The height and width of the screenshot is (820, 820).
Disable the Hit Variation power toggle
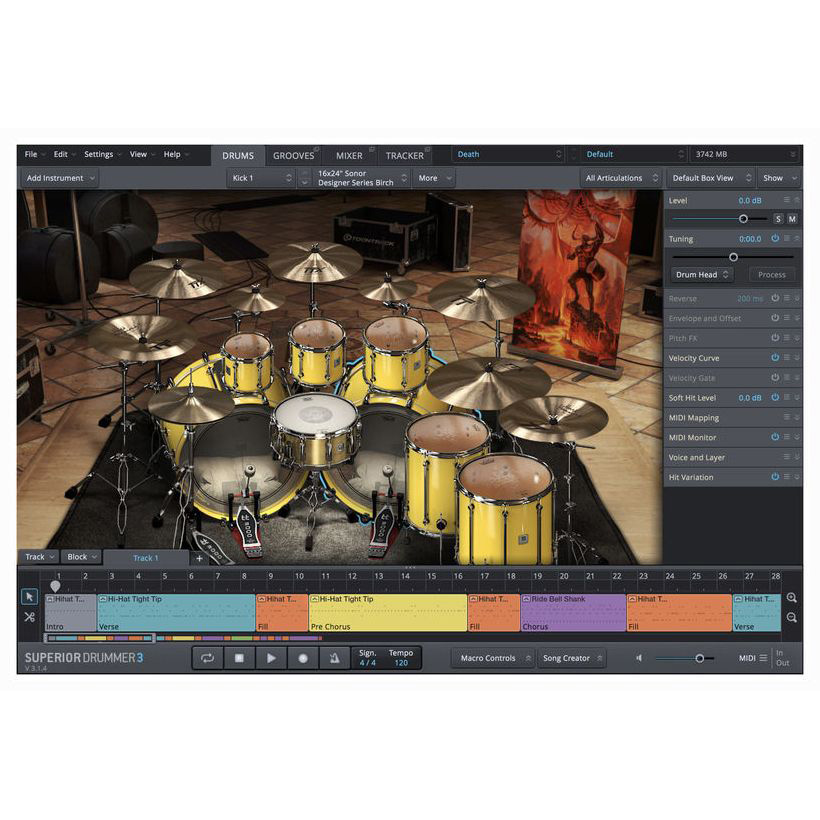(775, 476)
